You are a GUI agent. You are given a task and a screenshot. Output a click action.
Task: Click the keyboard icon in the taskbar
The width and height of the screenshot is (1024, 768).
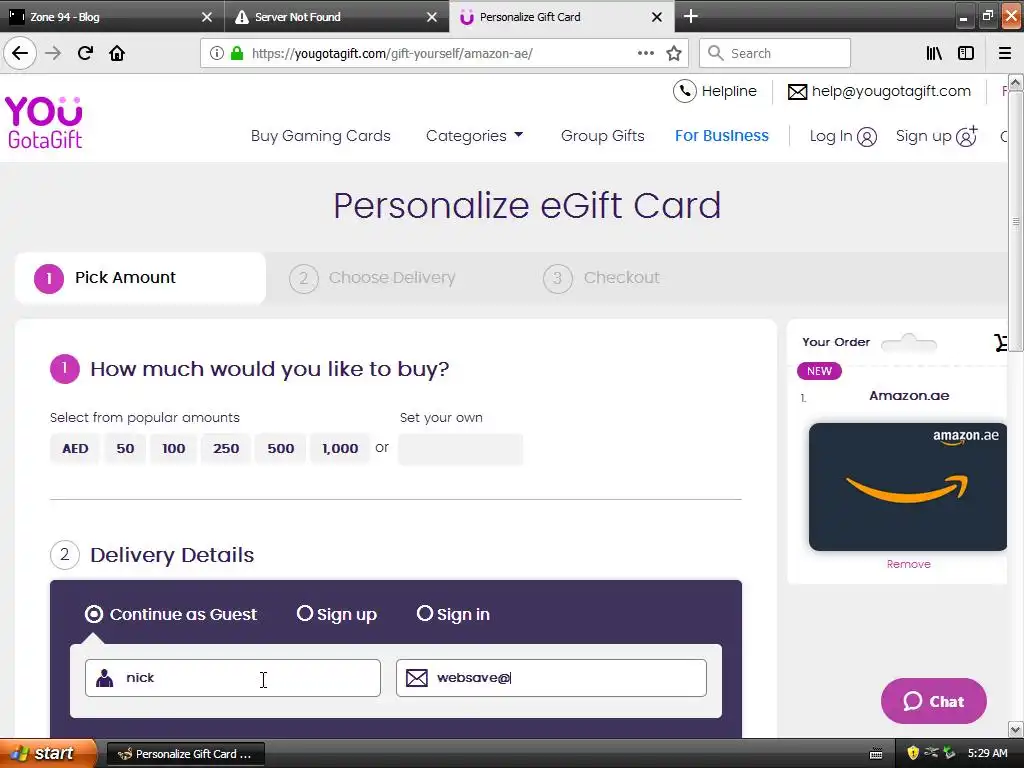pos(876,754)
